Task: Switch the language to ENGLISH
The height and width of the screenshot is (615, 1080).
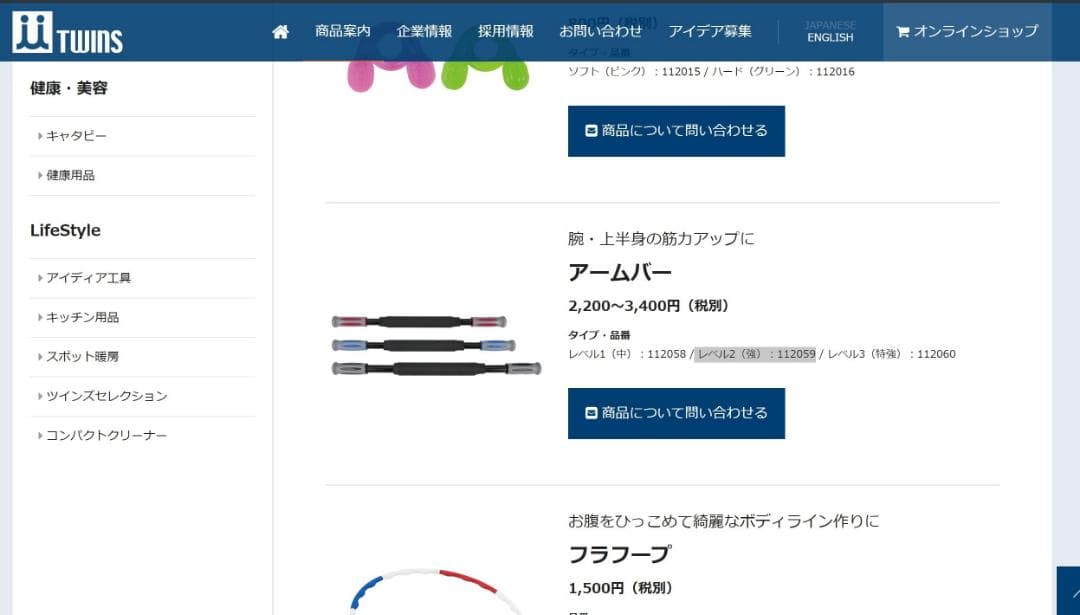Action: pos(830,38)
